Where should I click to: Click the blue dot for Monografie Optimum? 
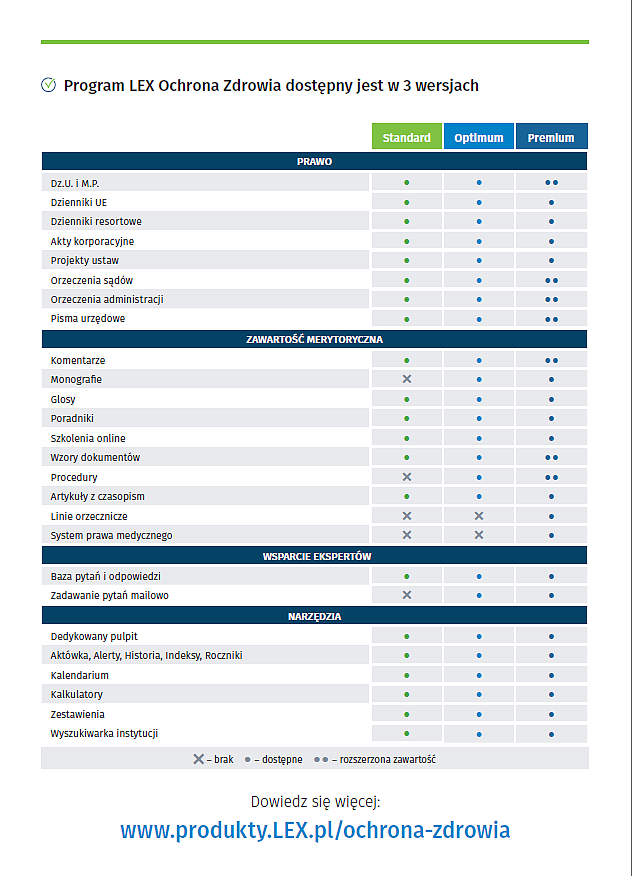tap(479, 379)
